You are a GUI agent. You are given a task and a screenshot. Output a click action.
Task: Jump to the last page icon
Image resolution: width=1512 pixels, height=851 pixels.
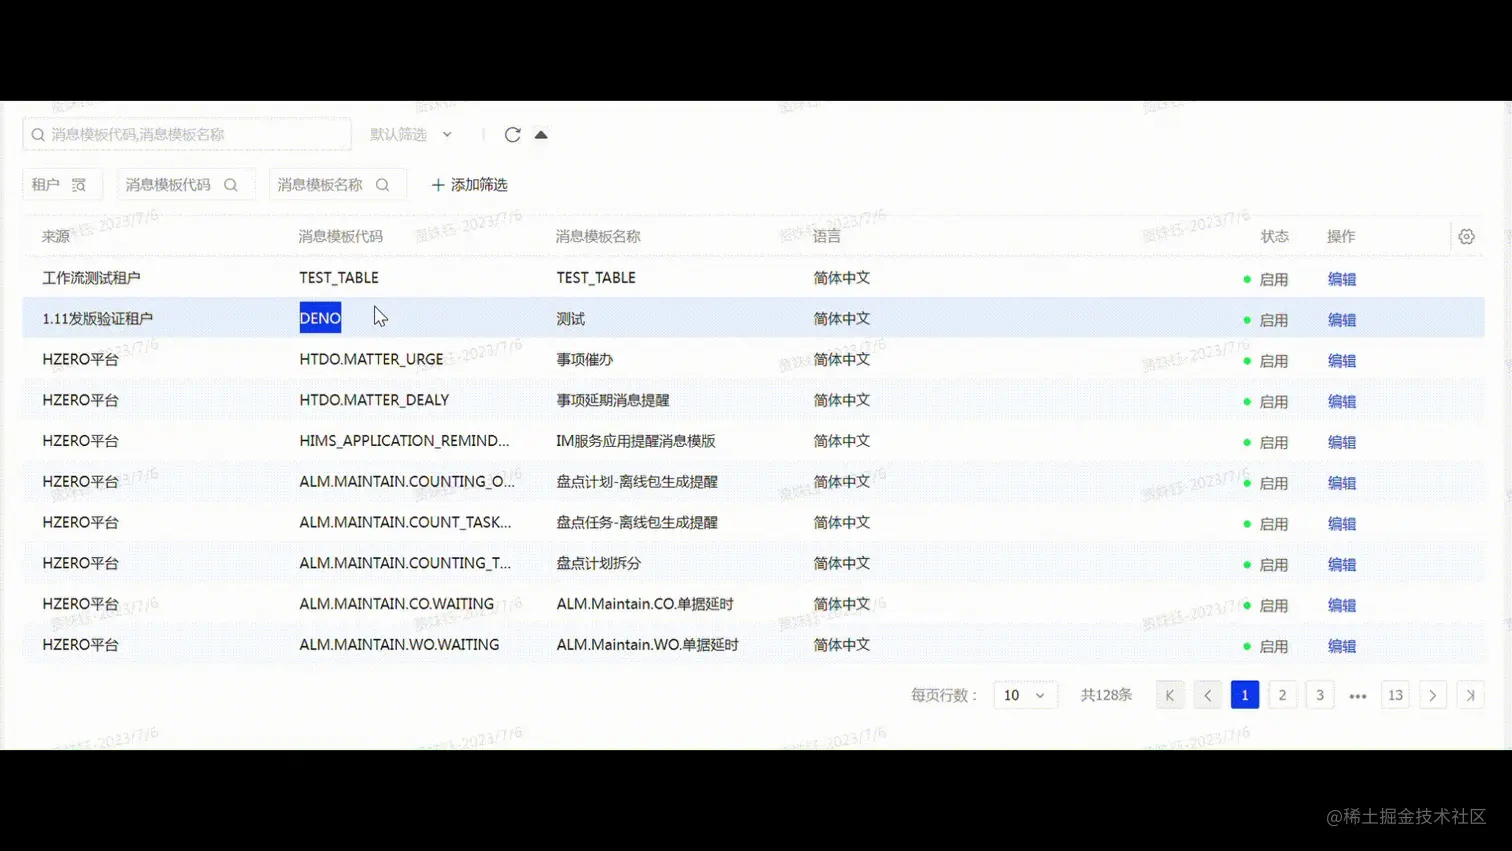[x=1470, y=694]
